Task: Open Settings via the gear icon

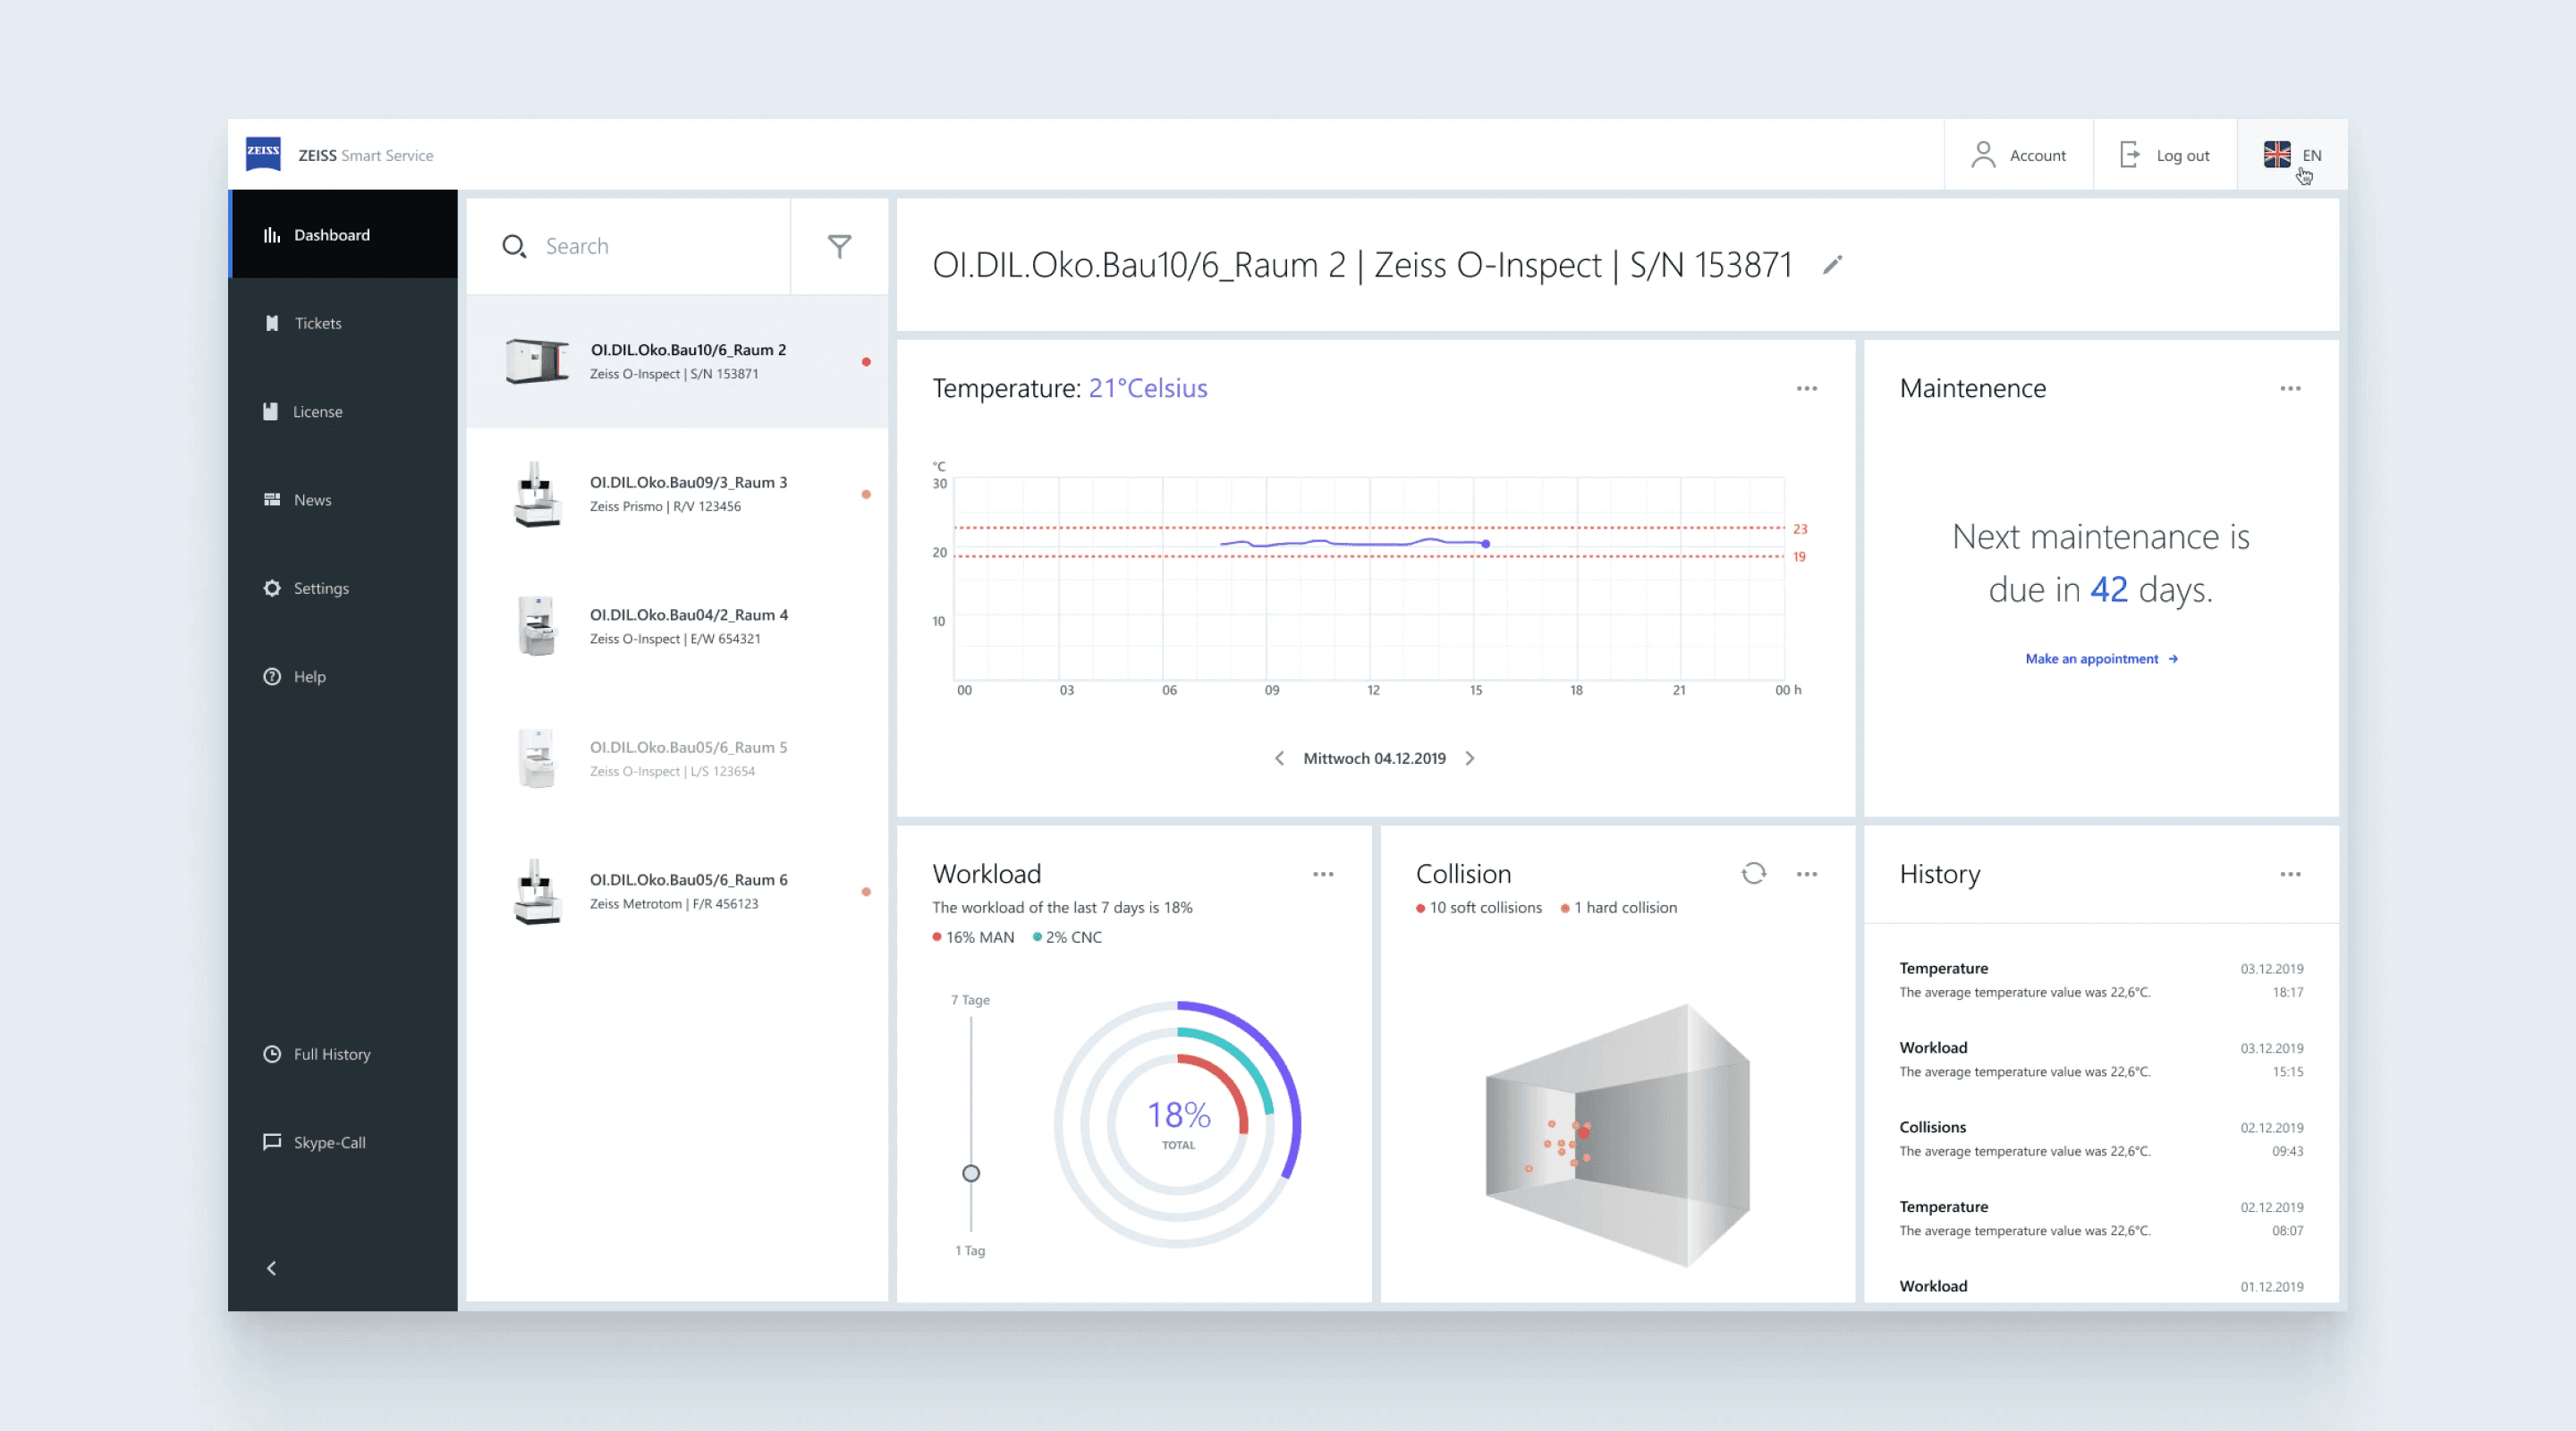Action: [272, 588]
